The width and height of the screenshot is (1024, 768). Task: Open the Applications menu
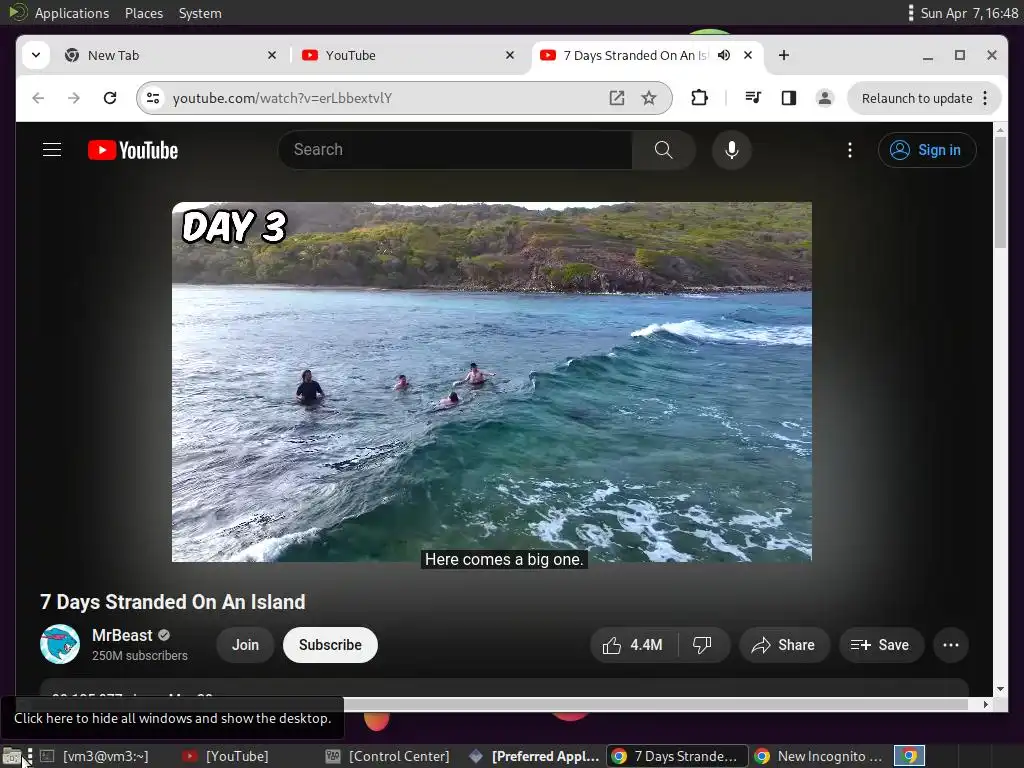tap(72, 13)
